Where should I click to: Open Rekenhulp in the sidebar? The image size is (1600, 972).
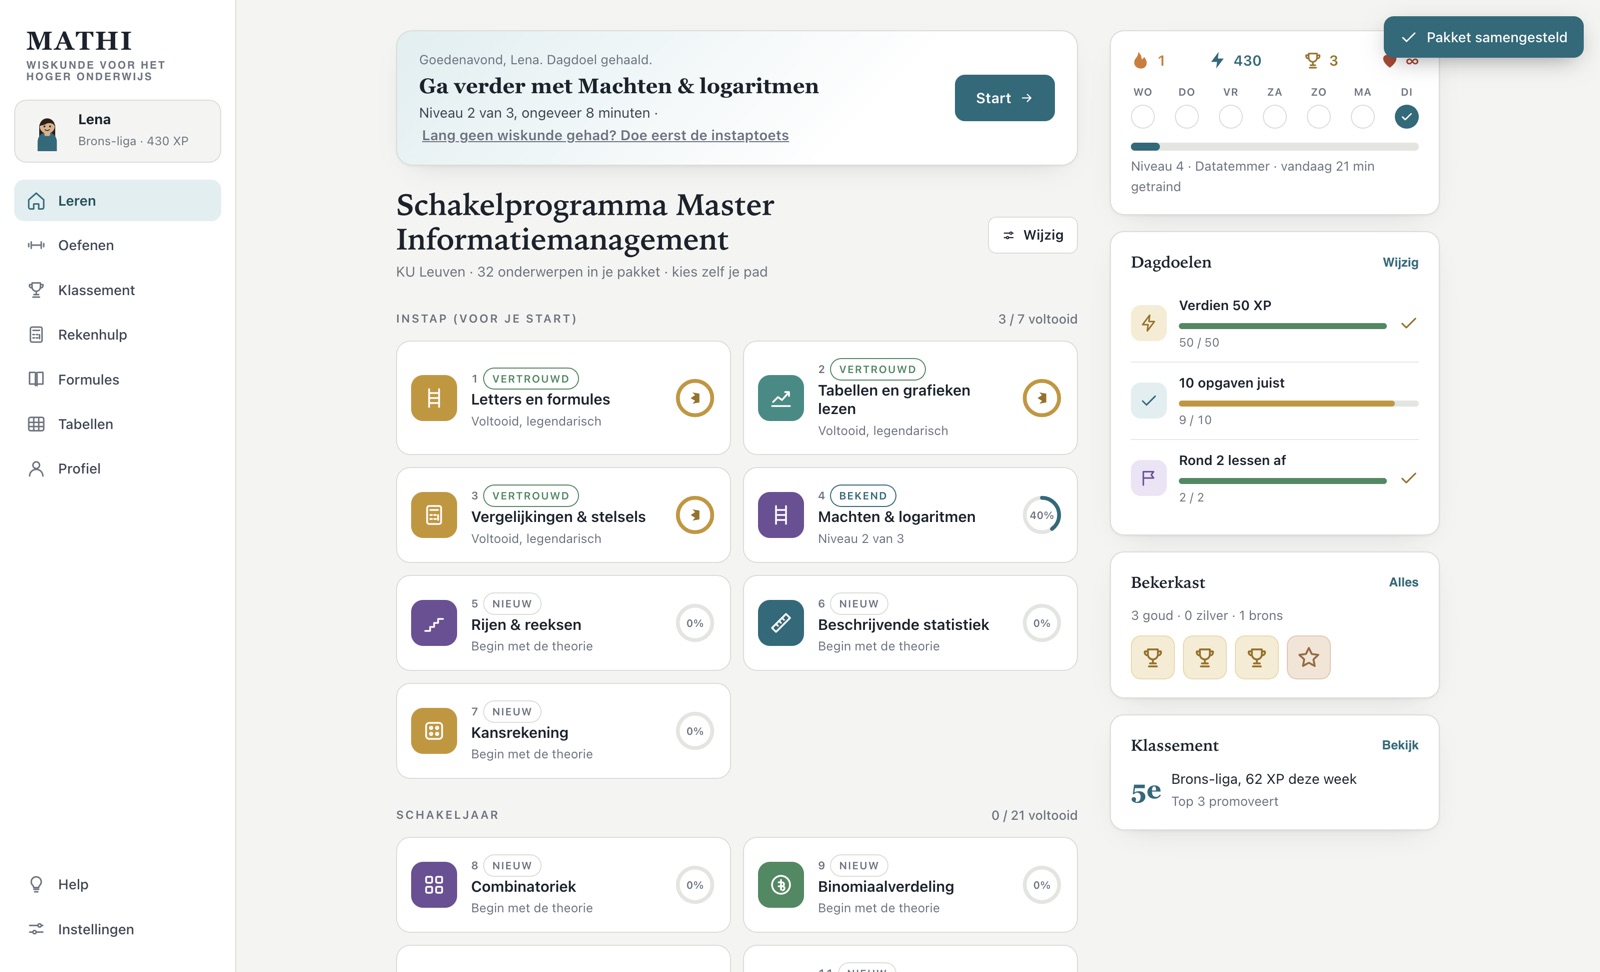[118, 335]
